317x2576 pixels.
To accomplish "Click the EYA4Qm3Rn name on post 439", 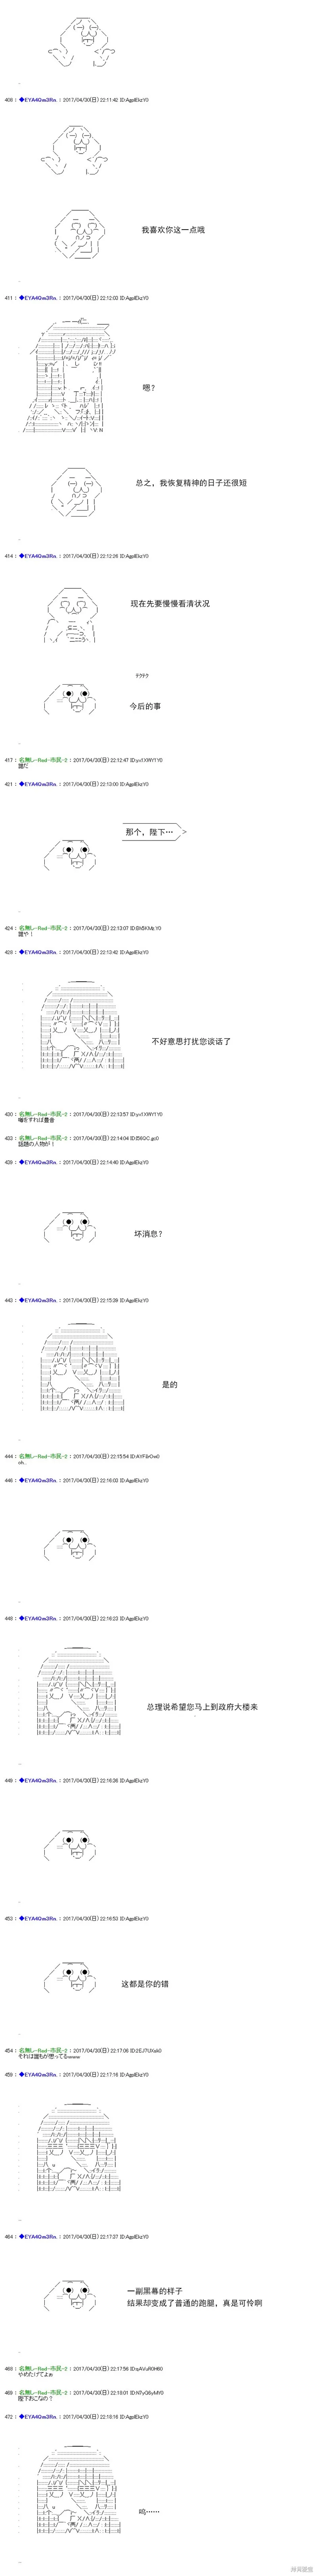I will [x=39, y=1162].
